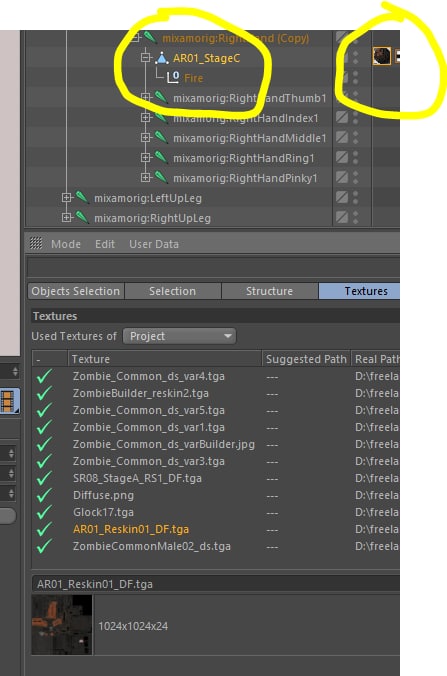Toggle layer square of mixamorig:LeftUpLeg

click(x=342, y=197)
